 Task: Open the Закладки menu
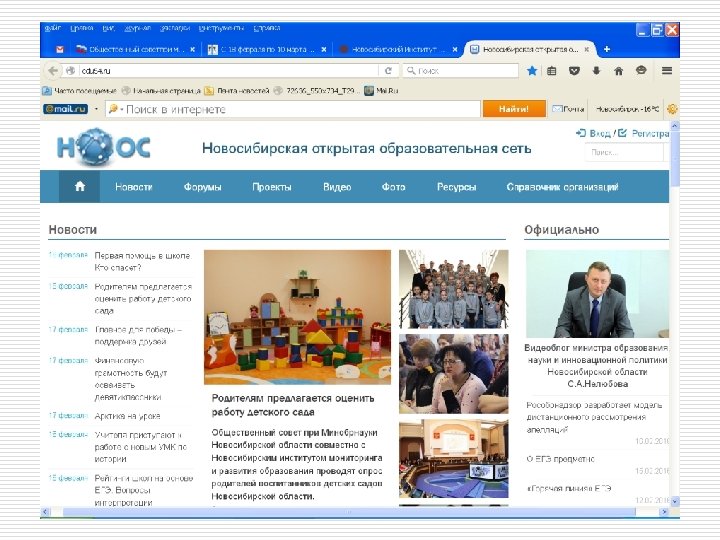click(x=175, y=28)
